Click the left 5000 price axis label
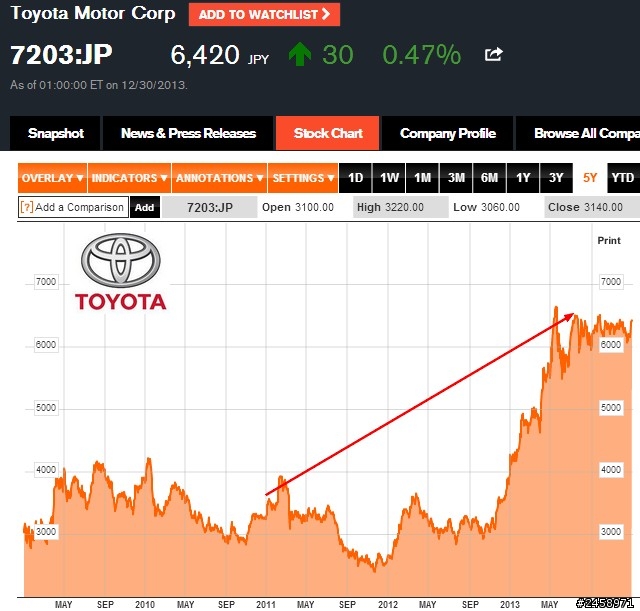The width and height of the screenshot is (640, 611). [46, 408]
